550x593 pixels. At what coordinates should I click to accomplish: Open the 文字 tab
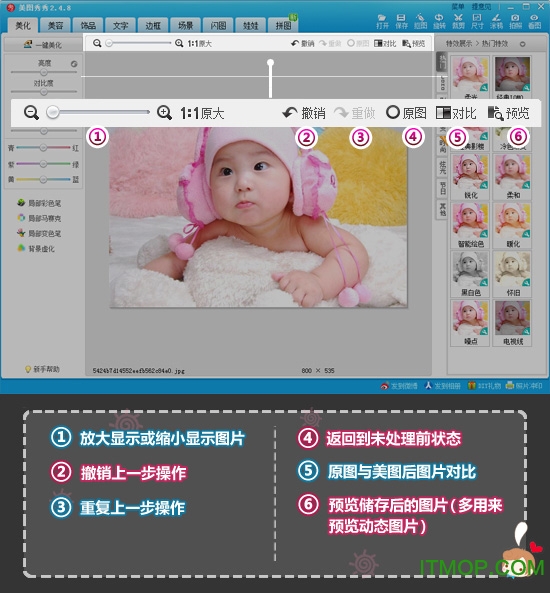(x=120, y=25)
